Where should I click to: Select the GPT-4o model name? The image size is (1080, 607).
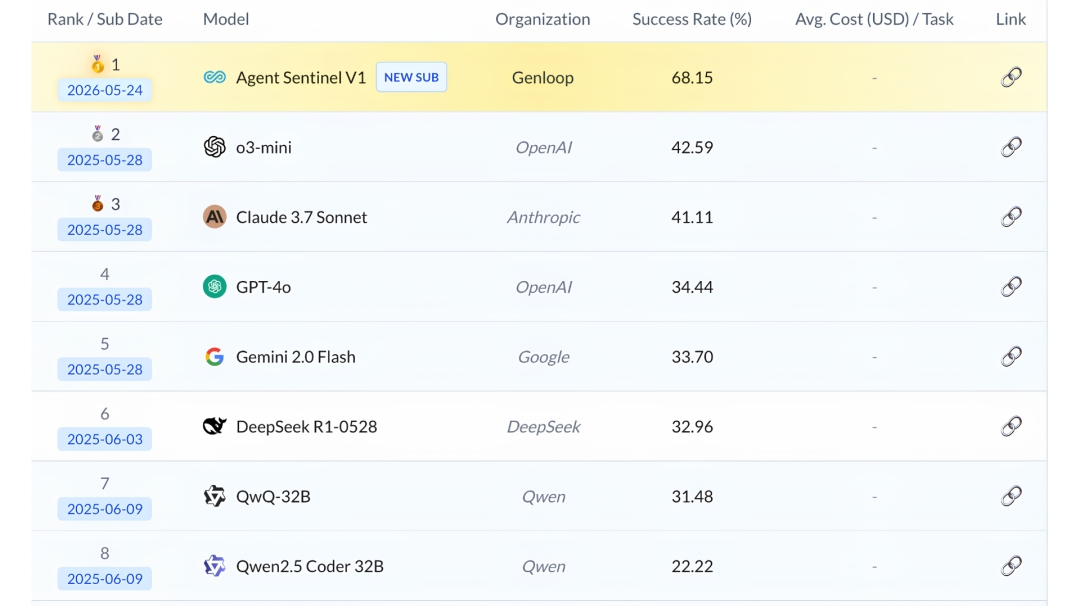(264, 287)
